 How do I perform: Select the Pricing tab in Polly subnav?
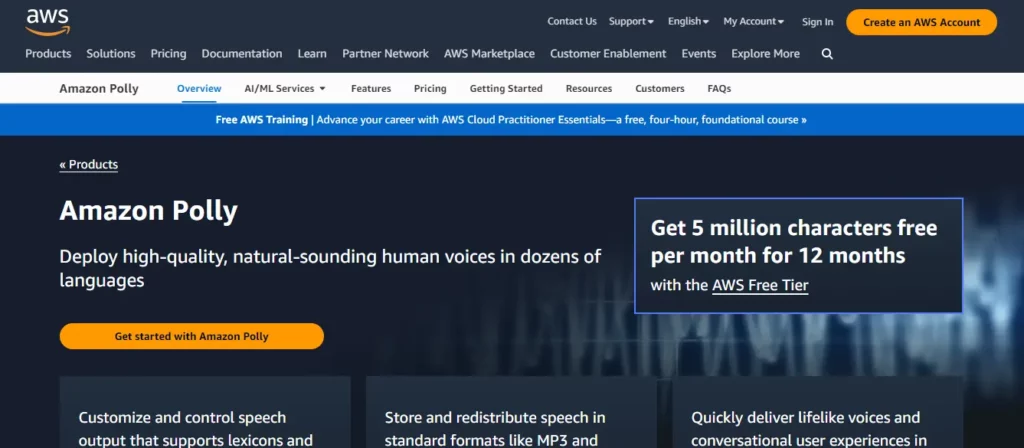point(430,88)
